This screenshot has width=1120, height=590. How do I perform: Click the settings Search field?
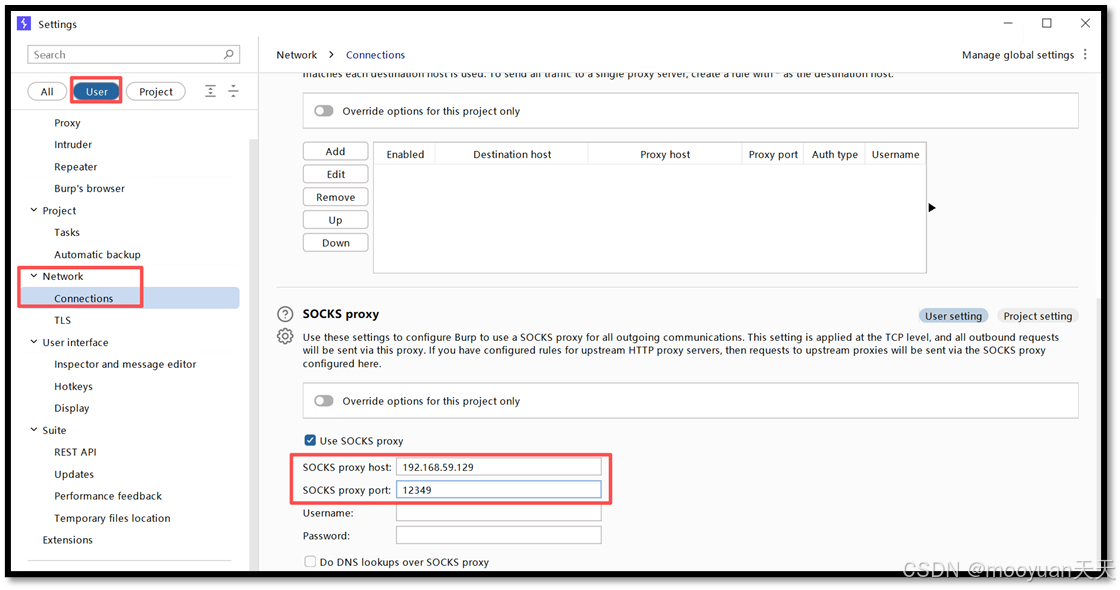134,54
